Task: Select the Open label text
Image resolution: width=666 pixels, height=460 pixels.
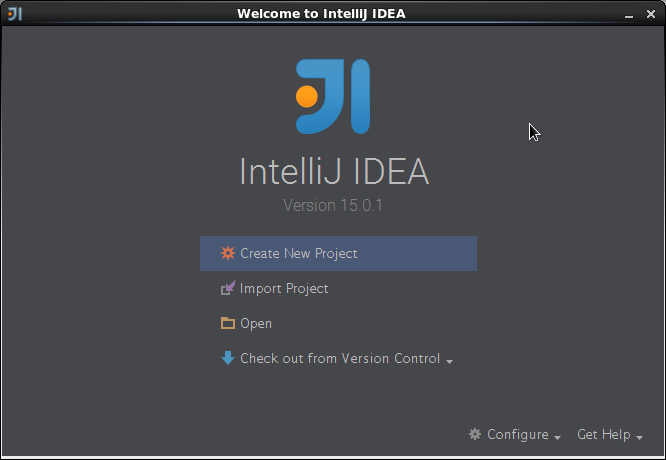Action: click(256, 324)
